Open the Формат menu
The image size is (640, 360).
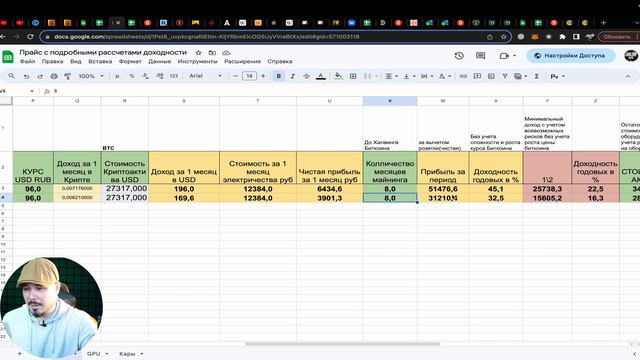tap(130, 61)
